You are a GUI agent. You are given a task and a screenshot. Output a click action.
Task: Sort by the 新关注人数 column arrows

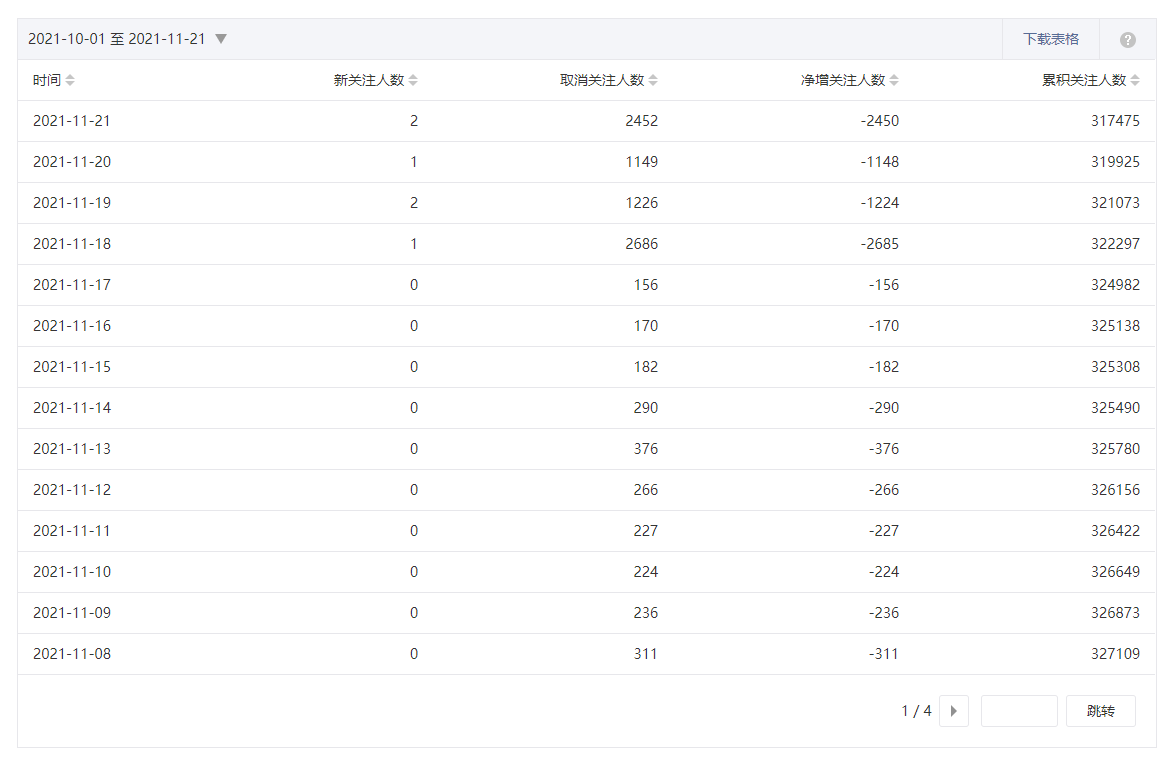[x=413, y=80]
